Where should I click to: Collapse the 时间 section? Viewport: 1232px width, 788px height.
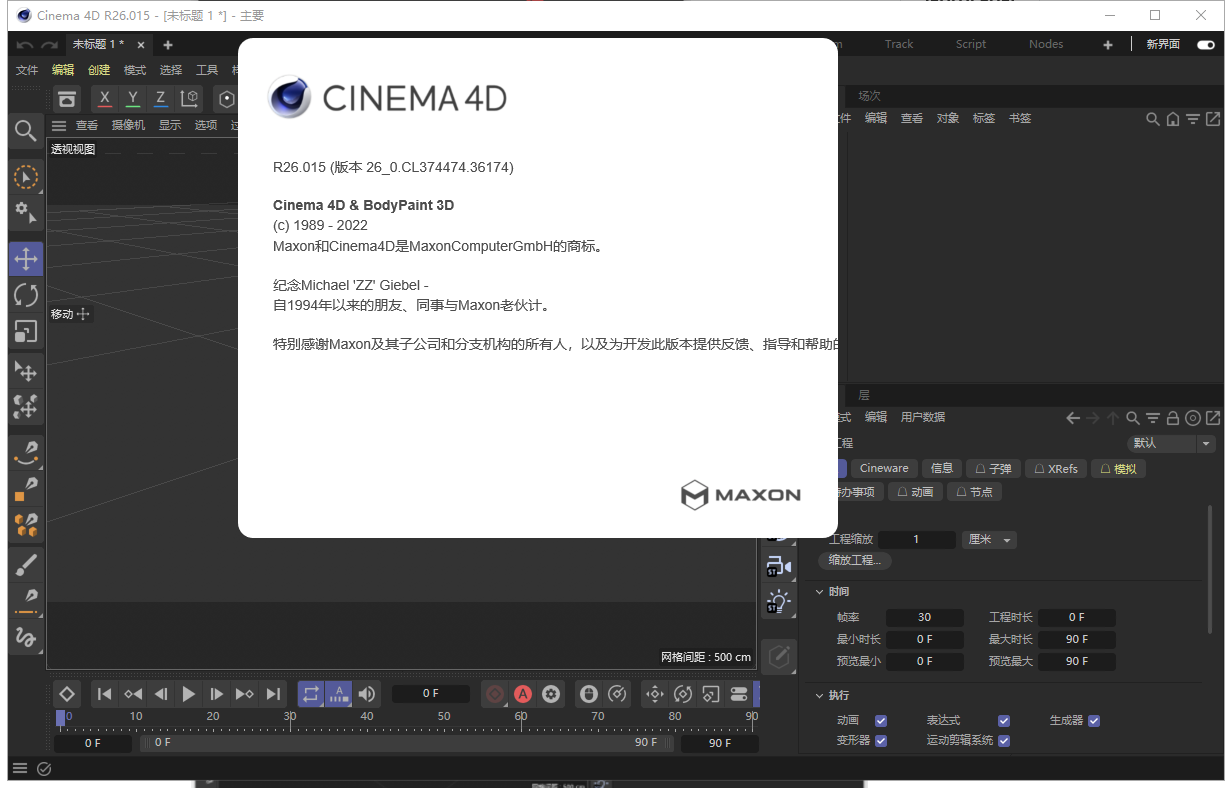coord(820,591)
